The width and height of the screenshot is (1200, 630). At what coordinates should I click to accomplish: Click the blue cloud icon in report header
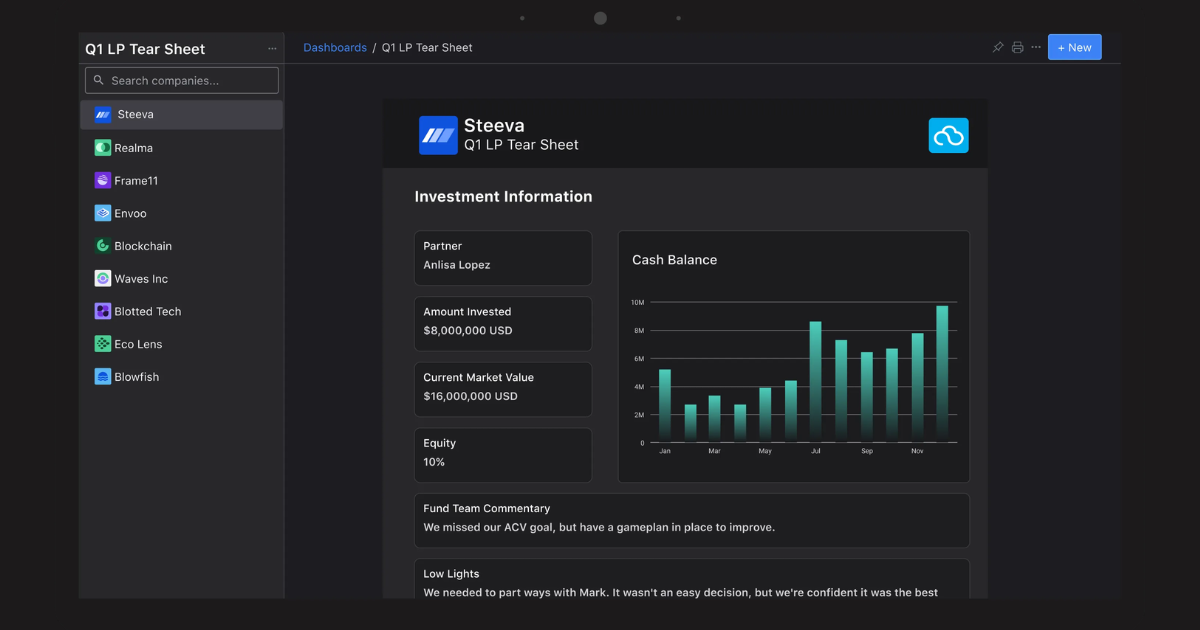pyautogui.click(x=948, y=135)
